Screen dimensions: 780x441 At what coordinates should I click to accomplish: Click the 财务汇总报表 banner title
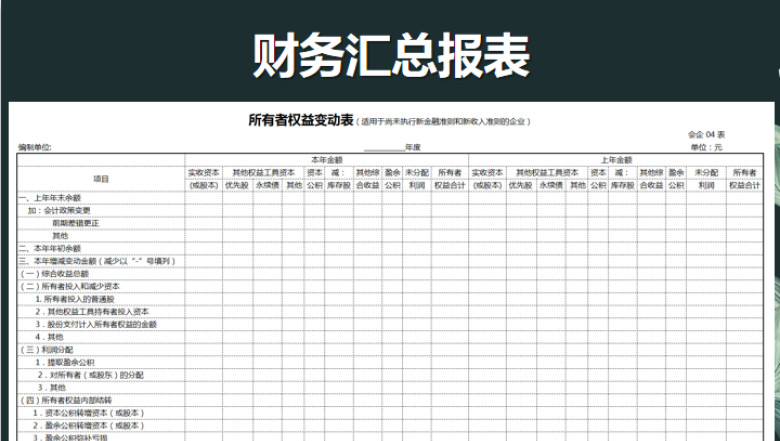click(x=391, y=55)
